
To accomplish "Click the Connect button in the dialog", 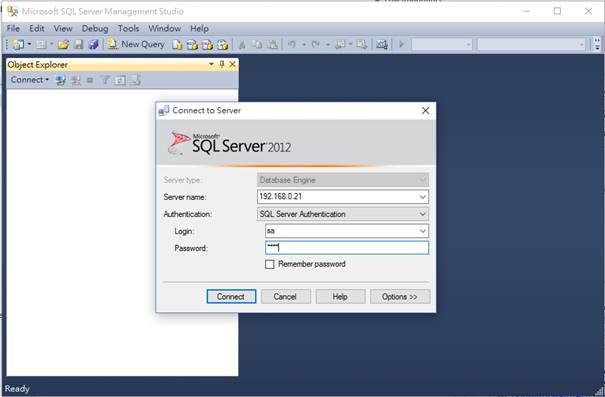I will coord(231,296).
